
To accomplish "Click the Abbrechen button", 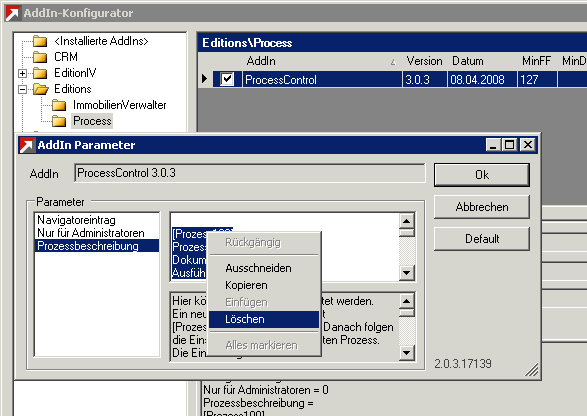I will (482, 207).
